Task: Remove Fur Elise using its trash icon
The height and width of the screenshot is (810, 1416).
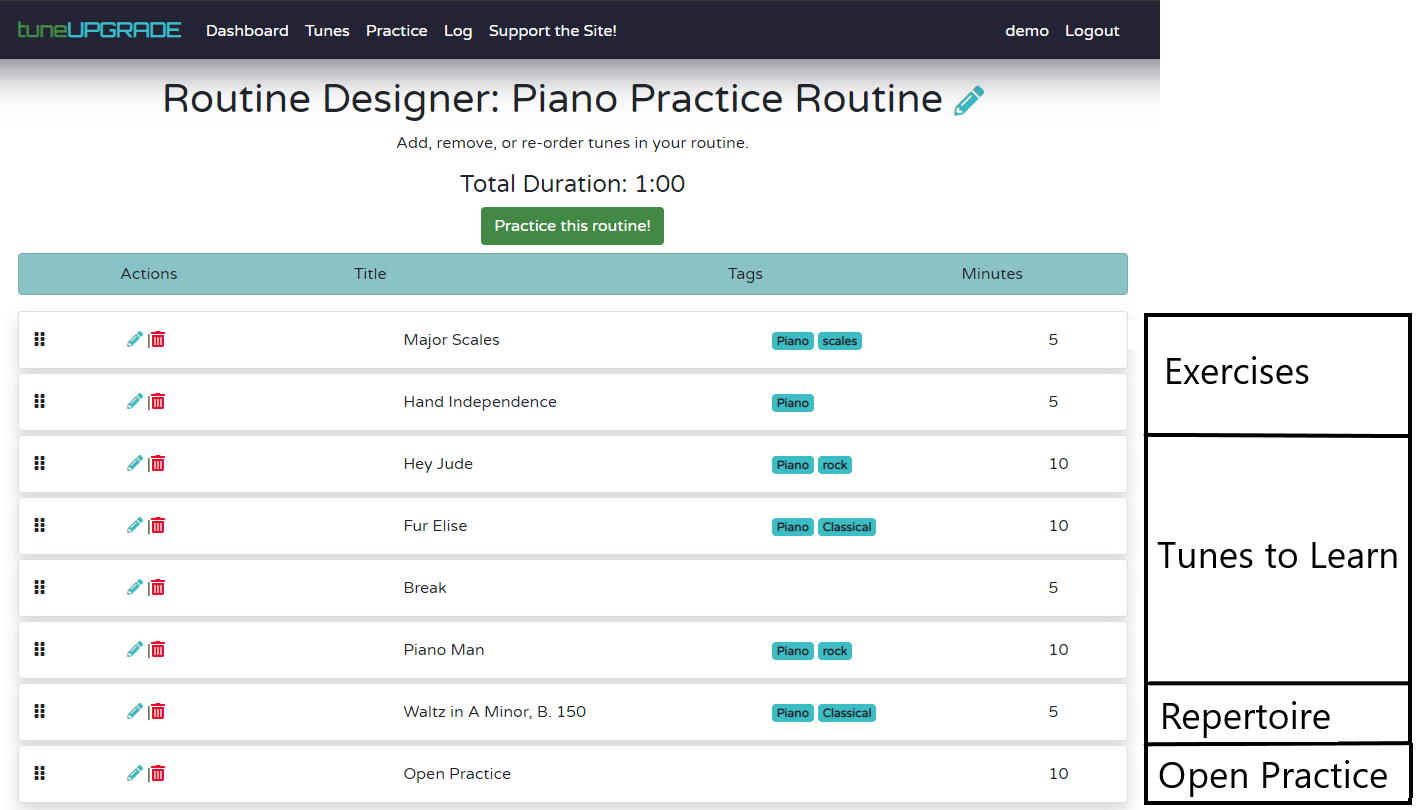Action: pos(158,525)
